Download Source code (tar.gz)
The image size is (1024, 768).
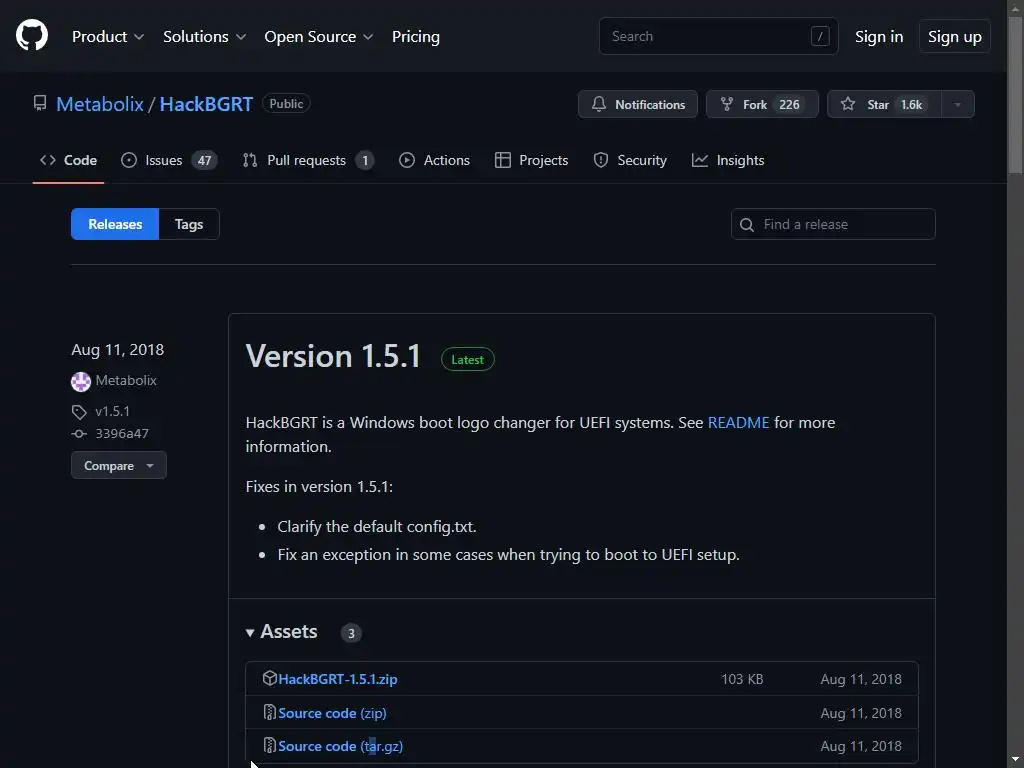pyautogui.click(x=340, y=746)
